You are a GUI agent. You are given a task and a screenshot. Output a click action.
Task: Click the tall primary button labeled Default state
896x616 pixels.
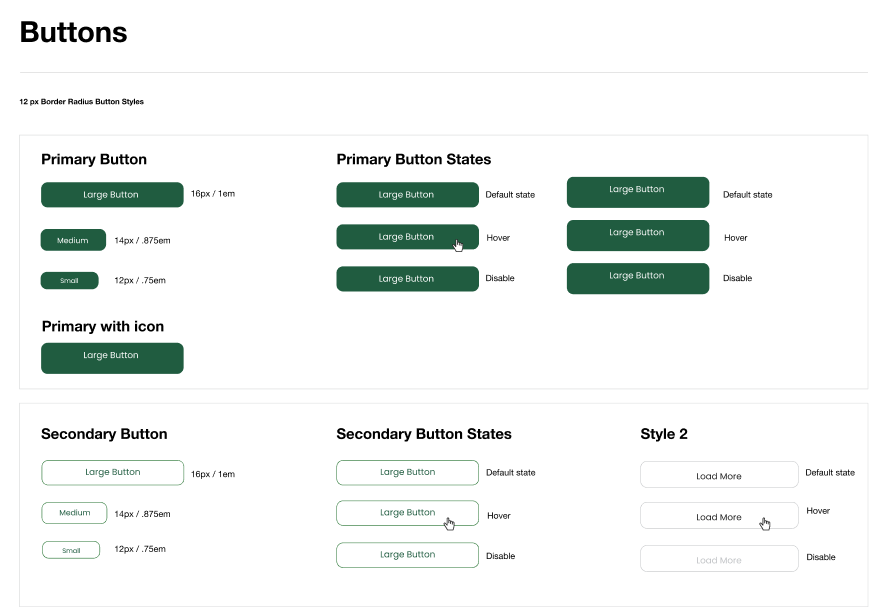(x=637, y=193)
